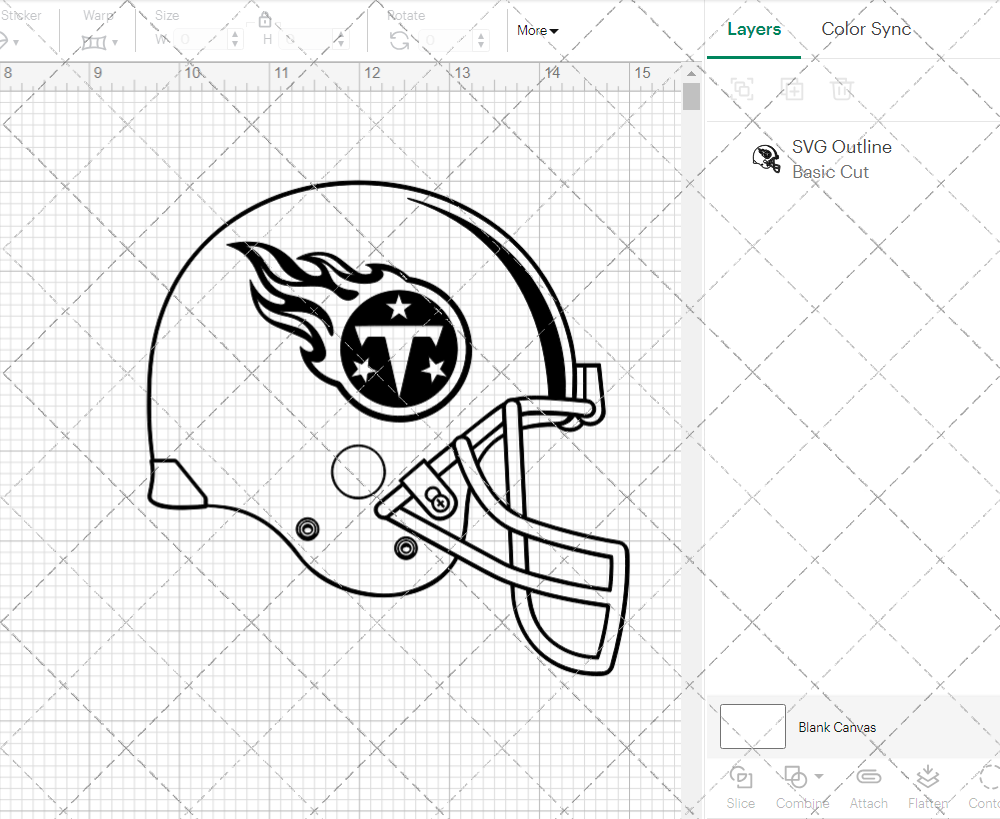Screen dimensions: 1000x819
Task: Click the Delete layer trash icon
Action: click(842, 89)
